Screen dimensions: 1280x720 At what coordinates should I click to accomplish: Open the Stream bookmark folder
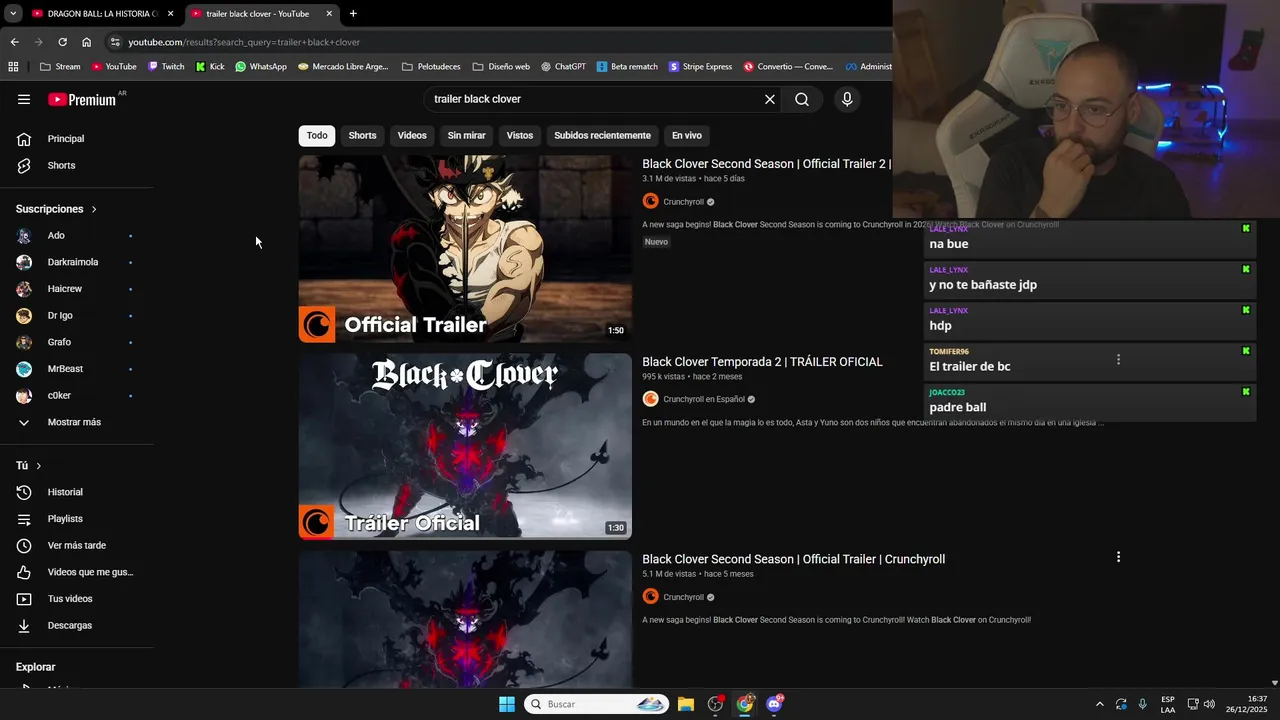[61, 67]
